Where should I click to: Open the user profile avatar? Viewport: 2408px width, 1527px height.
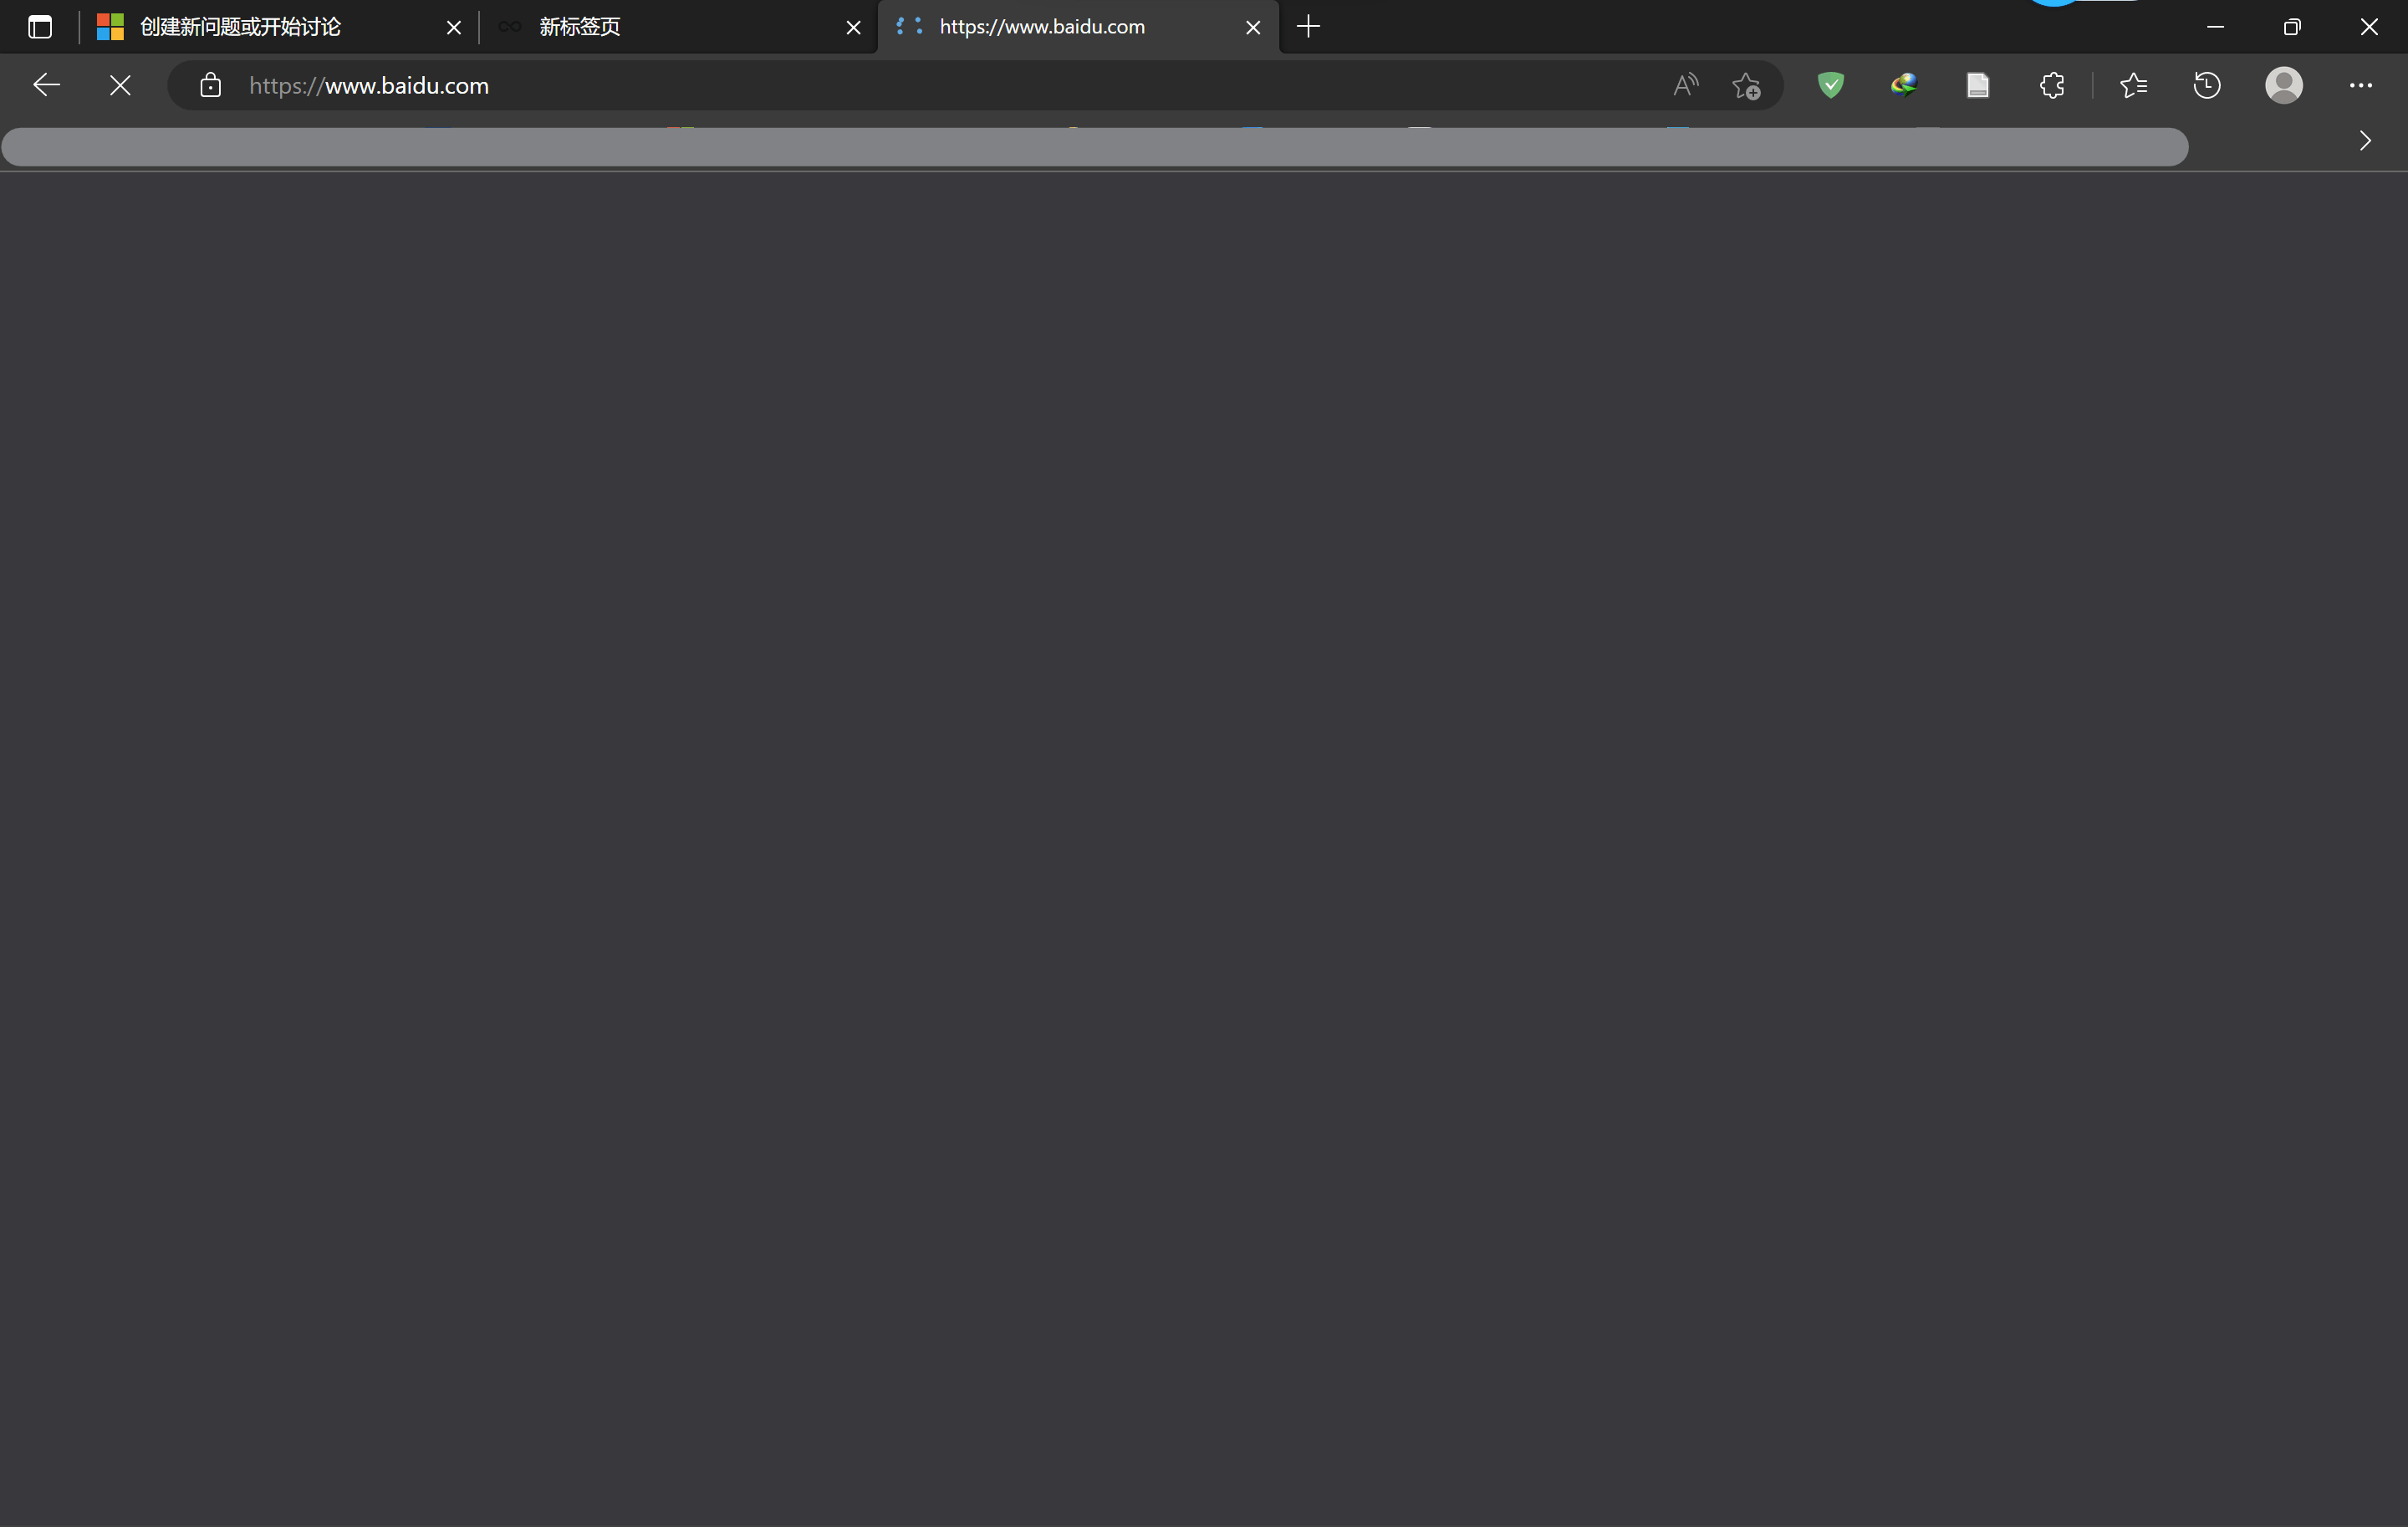pyautogui.click(x=2284, y=86)
